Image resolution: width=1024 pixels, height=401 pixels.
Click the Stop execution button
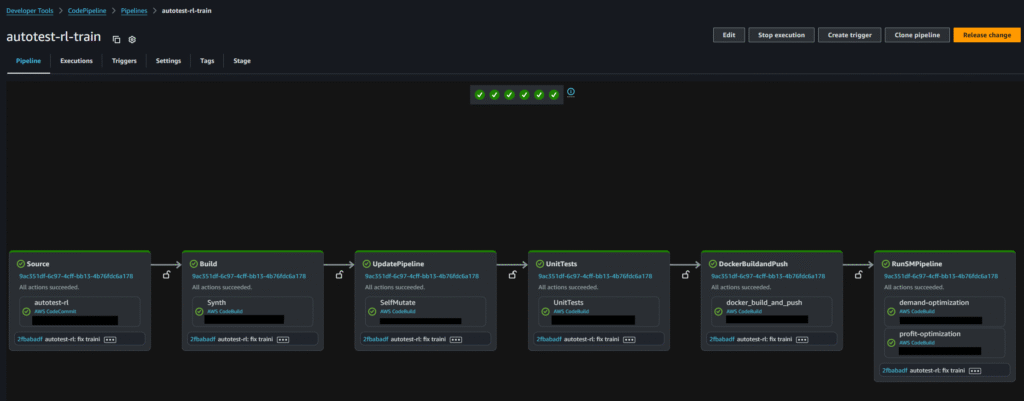click(780, 35)
